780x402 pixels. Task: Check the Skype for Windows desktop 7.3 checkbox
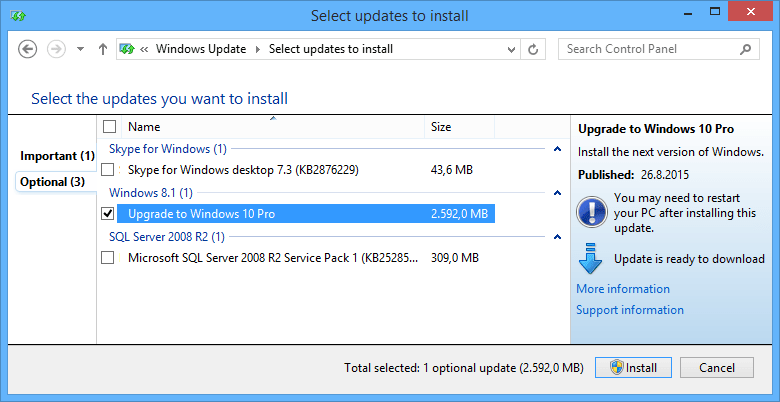click(x=107, y=170)
